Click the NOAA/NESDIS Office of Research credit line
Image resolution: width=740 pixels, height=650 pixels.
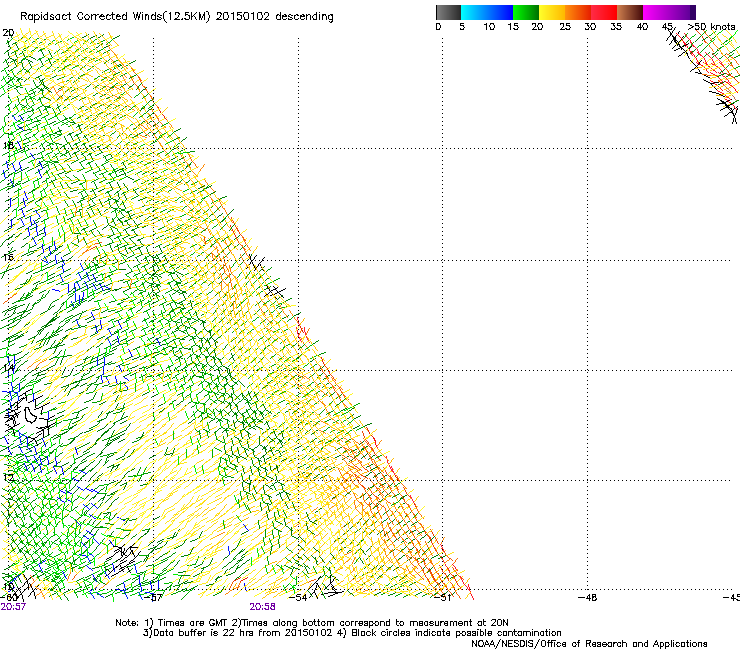(589, 644)
